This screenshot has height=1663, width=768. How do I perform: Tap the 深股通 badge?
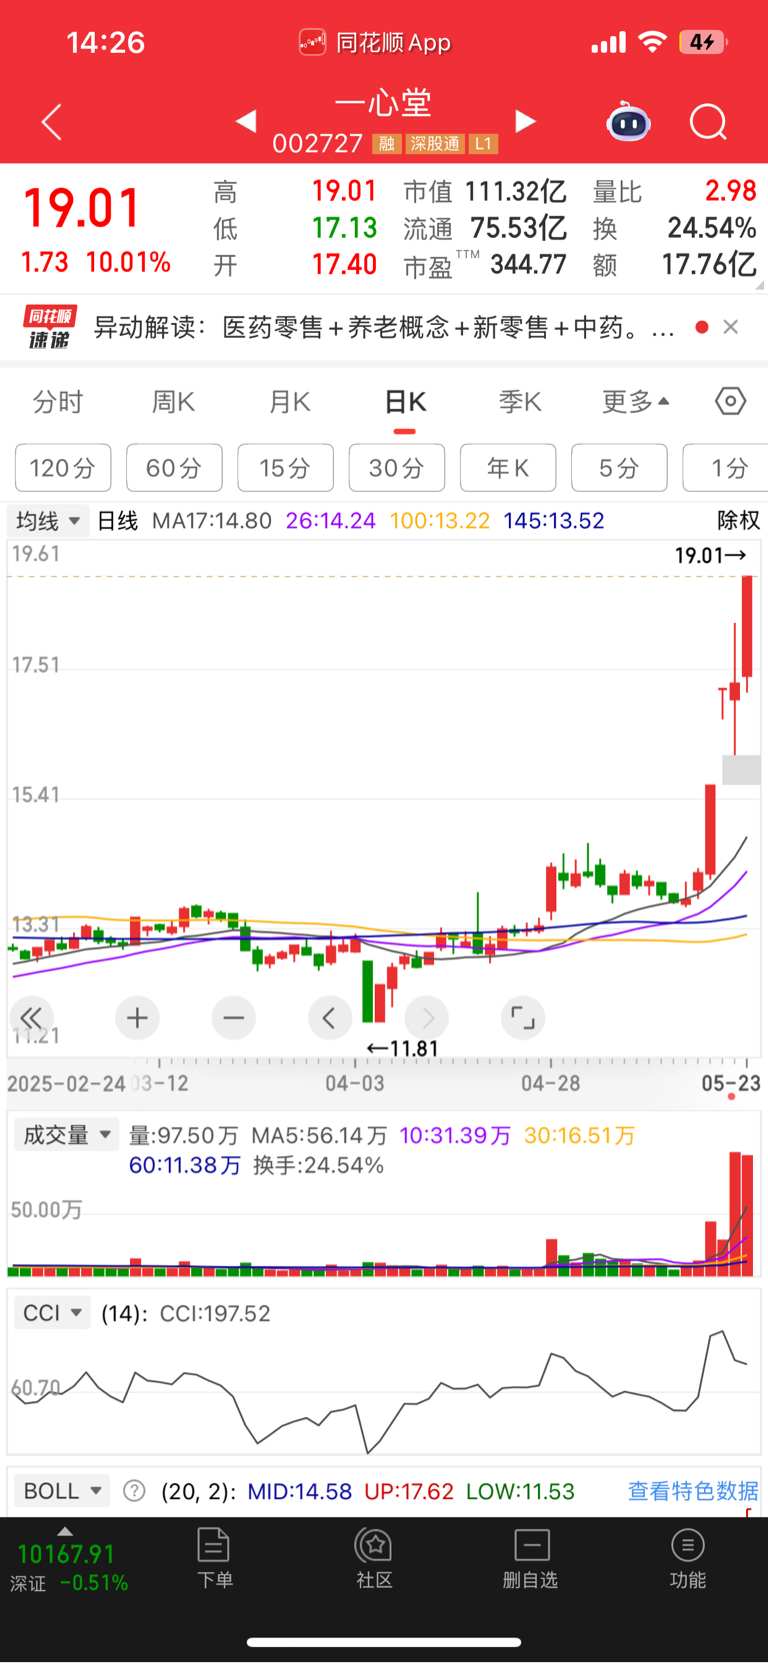point(434,144)
